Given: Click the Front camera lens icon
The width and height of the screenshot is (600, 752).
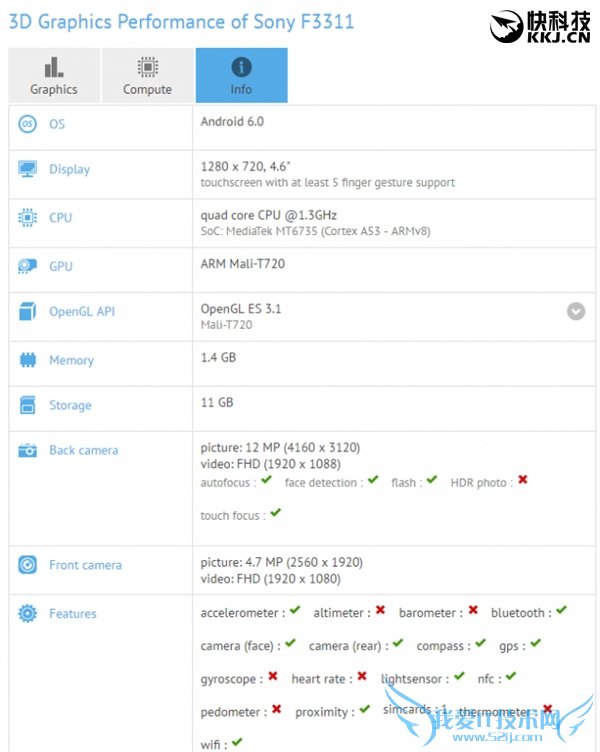Looking at the screenshot, I should [x=27, y=564].
